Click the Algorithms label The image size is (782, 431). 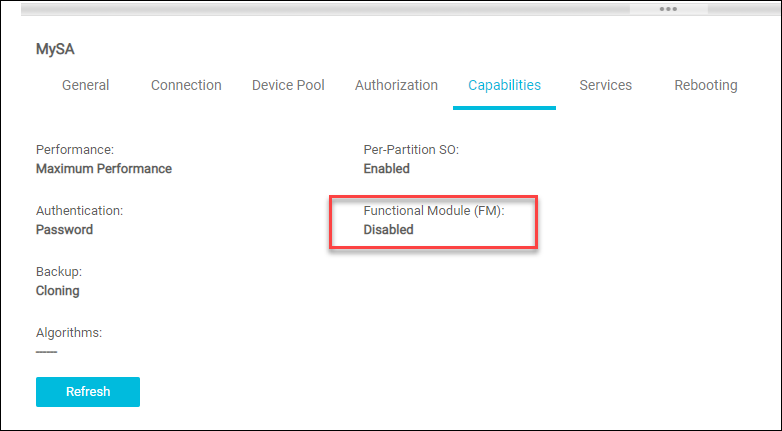tap(69, 332)
